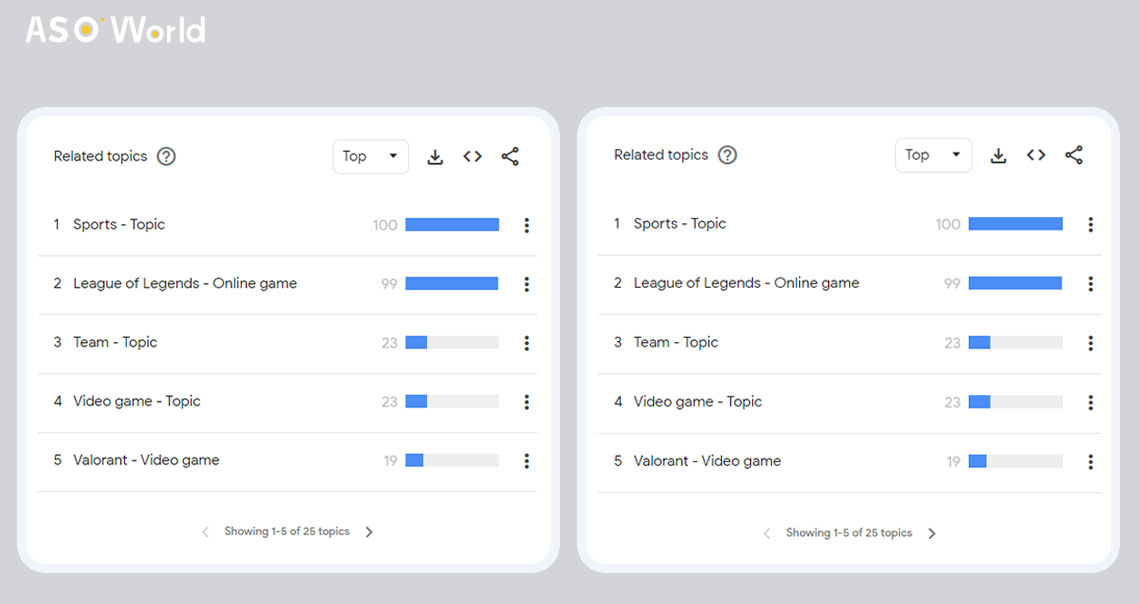The height and width of the screenshot is (604, 1140).
Task: Click the blue bar for right Sports topic
Action: tap(1015, 224)
